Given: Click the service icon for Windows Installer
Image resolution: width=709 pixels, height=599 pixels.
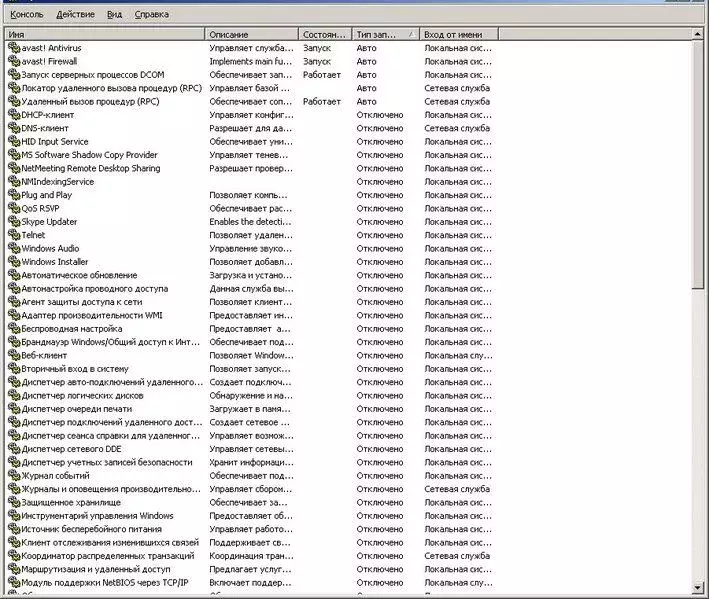Looking at the screenshot, I should [x=14, y=262].
